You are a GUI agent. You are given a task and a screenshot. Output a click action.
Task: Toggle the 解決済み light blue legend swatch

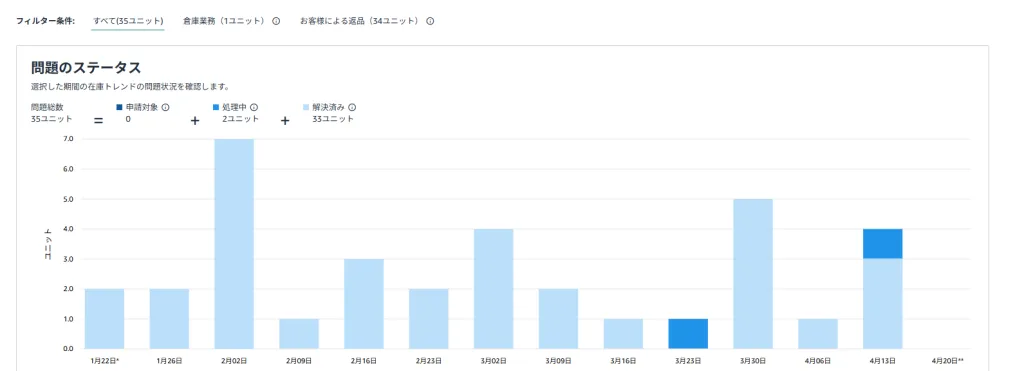[x=307, y=107]
